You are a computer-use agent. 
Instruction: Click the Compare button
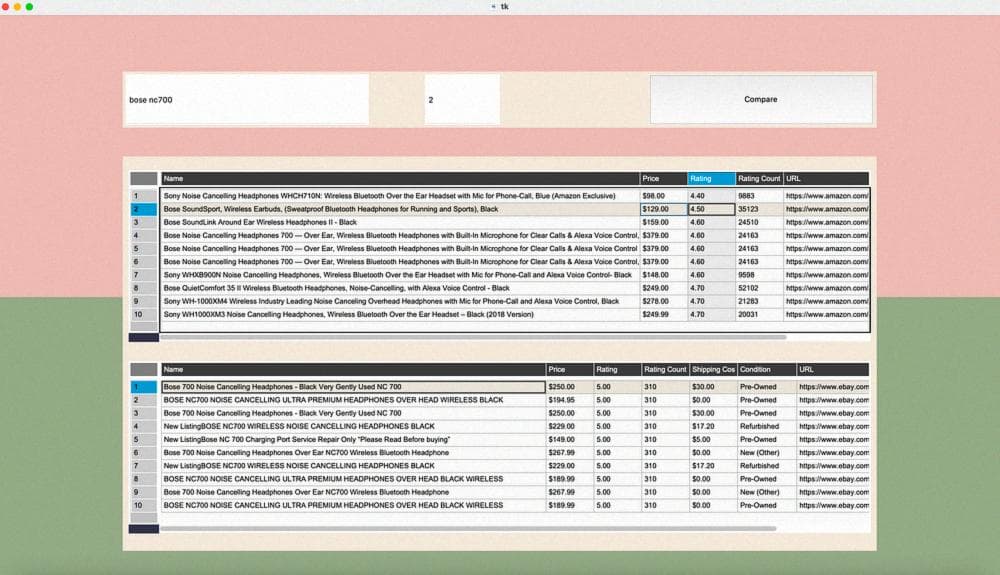click(760, 99)
